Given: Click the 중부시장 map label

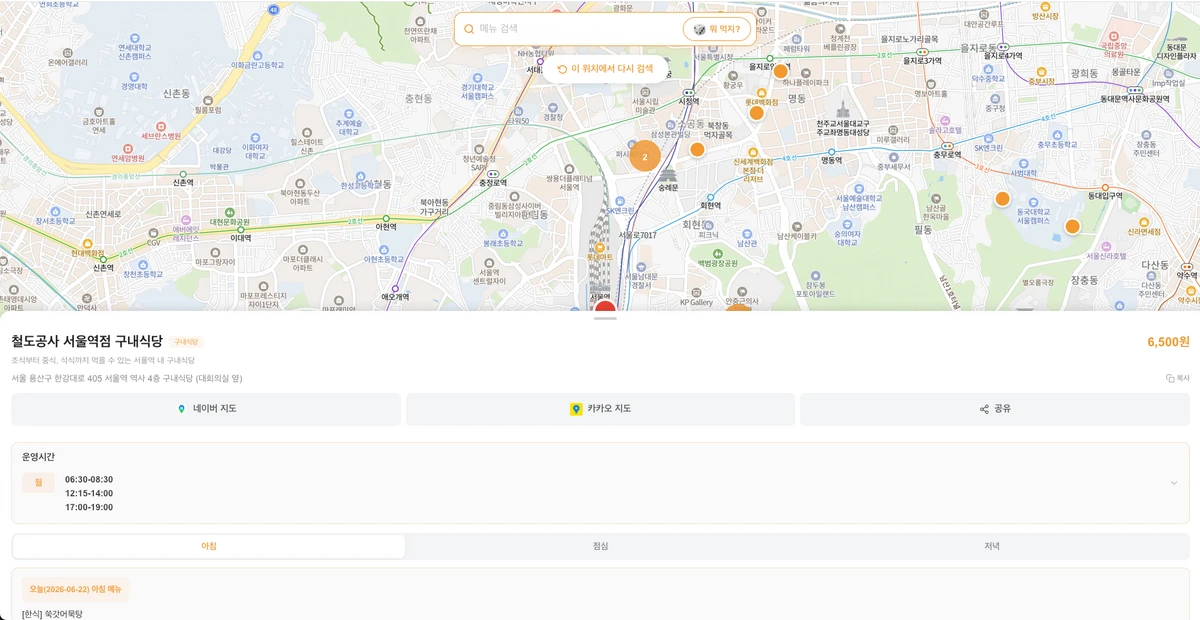Looking at the screenshot, I should pos(1042,82).
